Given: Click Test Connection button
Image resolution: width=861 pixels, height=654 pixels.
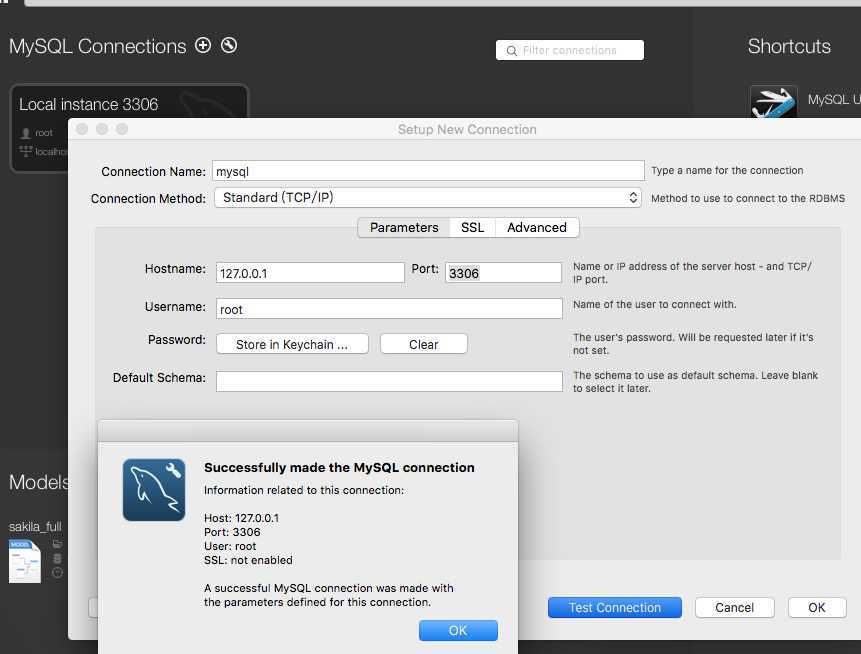Looking at the screenshot, I should pos(614,607).
